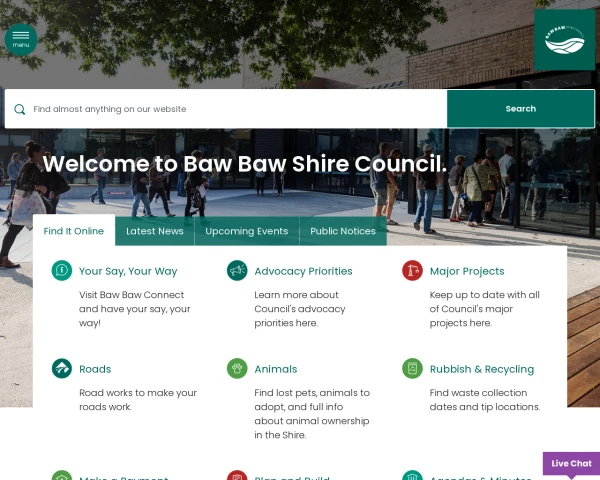Select the Find It Online tab
600x480 pixels.
[x=74, y=231]
